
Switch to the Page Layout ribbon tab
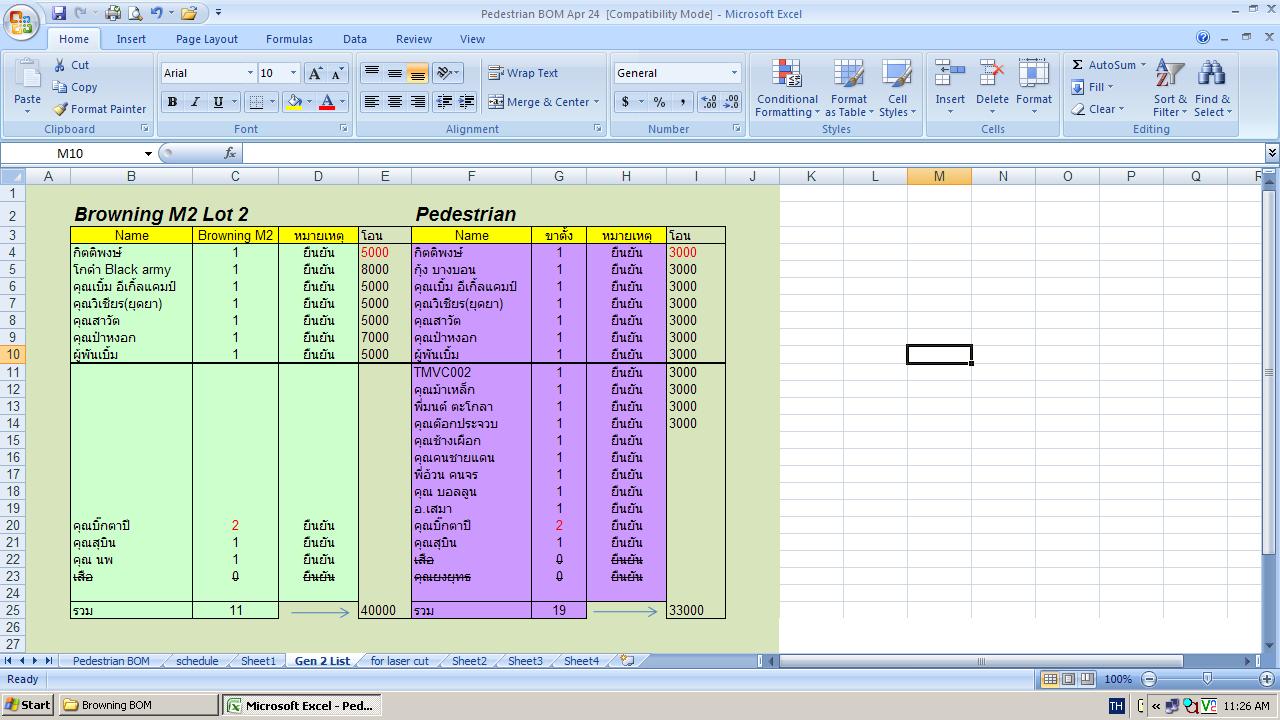pyautogui.click(x=206, y=39)
